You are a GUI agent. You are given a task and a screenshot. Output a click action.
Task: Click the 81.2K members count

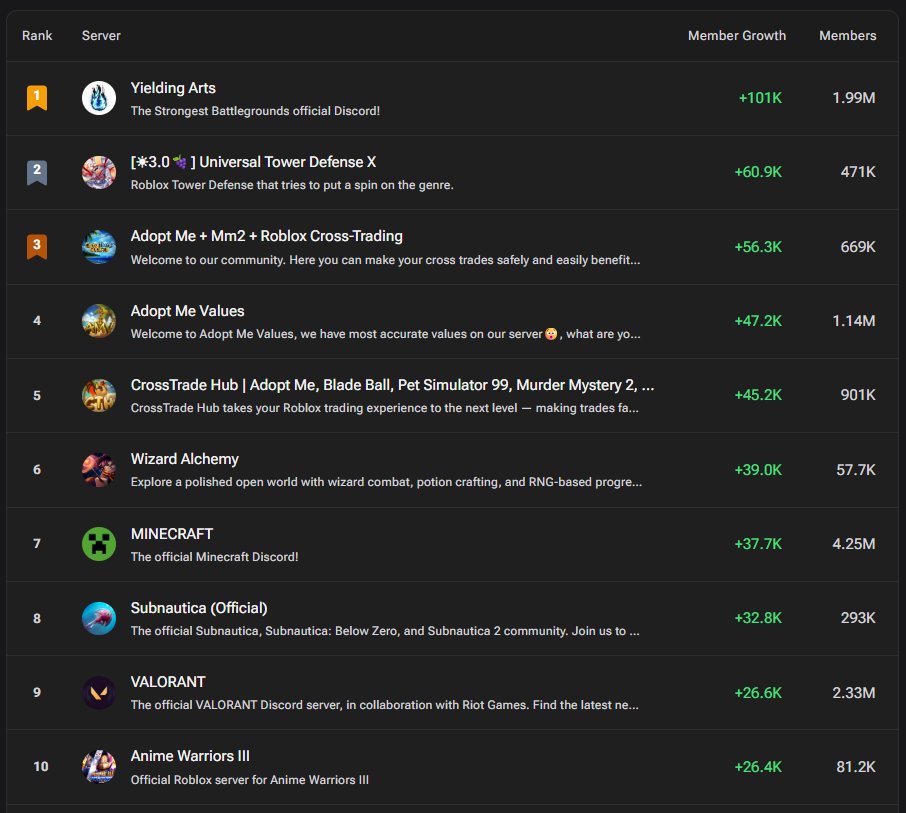pos(856,767)
